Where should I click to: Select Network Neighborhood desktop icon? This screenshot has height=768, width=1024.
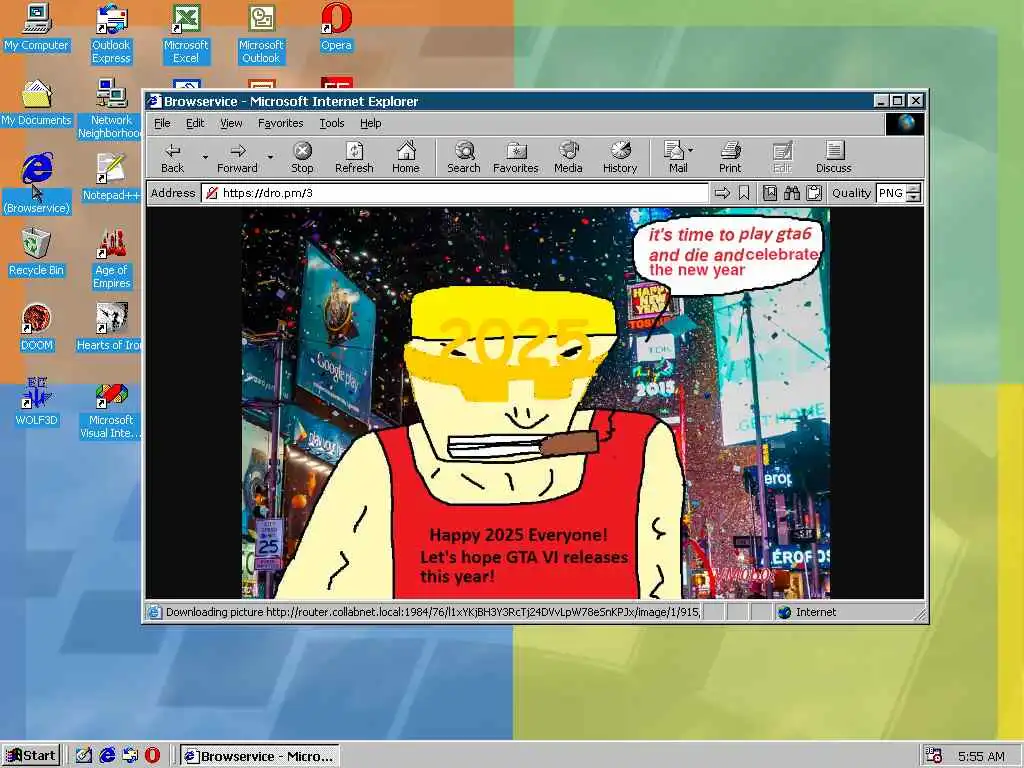(x=110, y=108)
